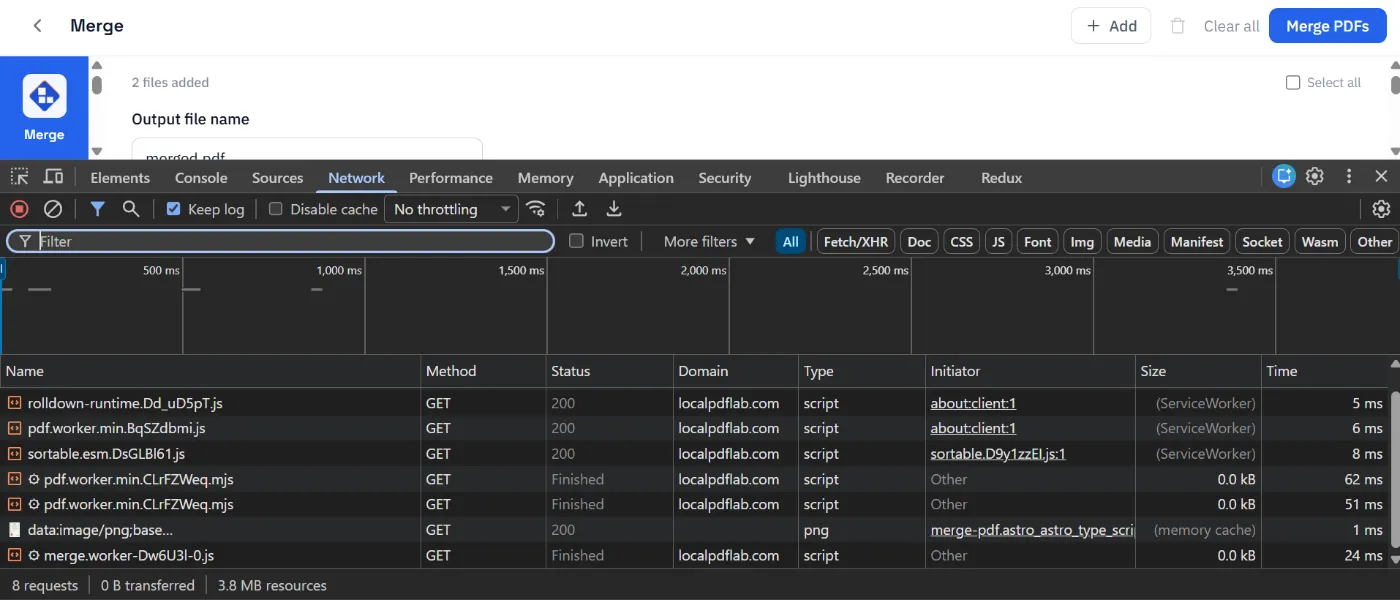Import HAR file upload icon
The height and width of the screenshot is (600, 1400).
[x=579, y=209]
